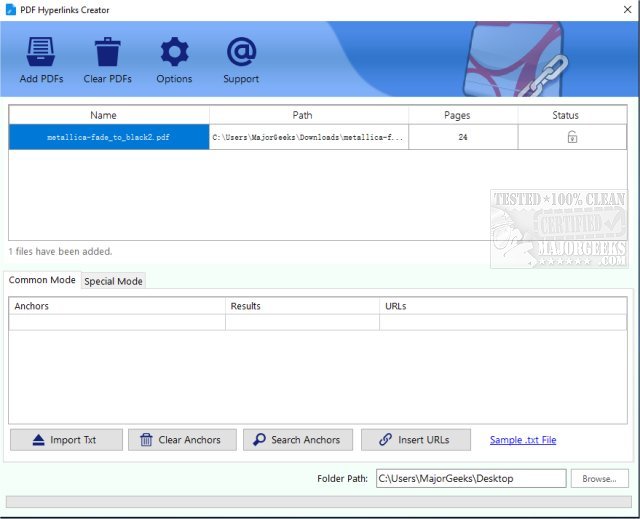Click the Name column header
640x519 pixels.
(x=103, y=115)
